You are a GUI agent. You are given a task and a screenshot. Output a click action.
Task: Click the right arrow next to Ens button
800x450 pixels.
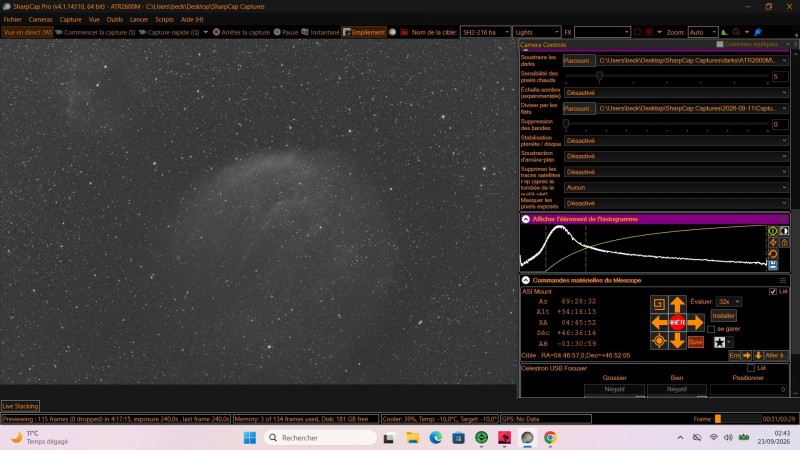[x=747, y=355]
